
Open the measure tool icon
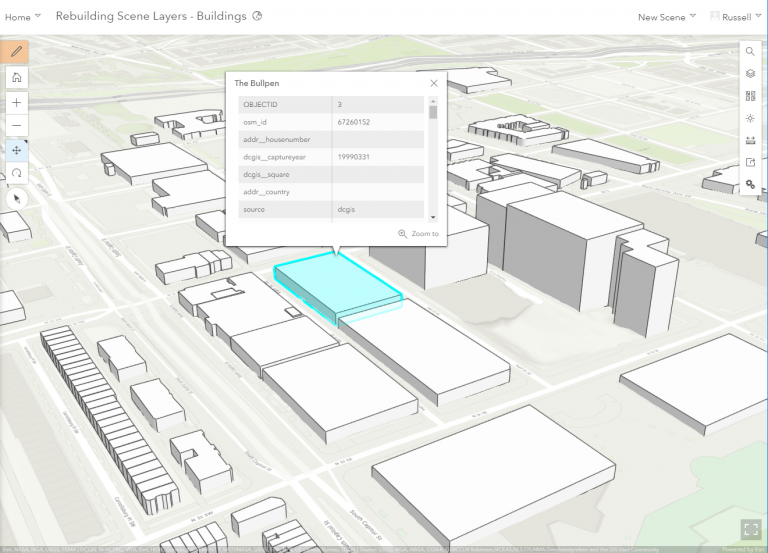(x=750, y=141)
